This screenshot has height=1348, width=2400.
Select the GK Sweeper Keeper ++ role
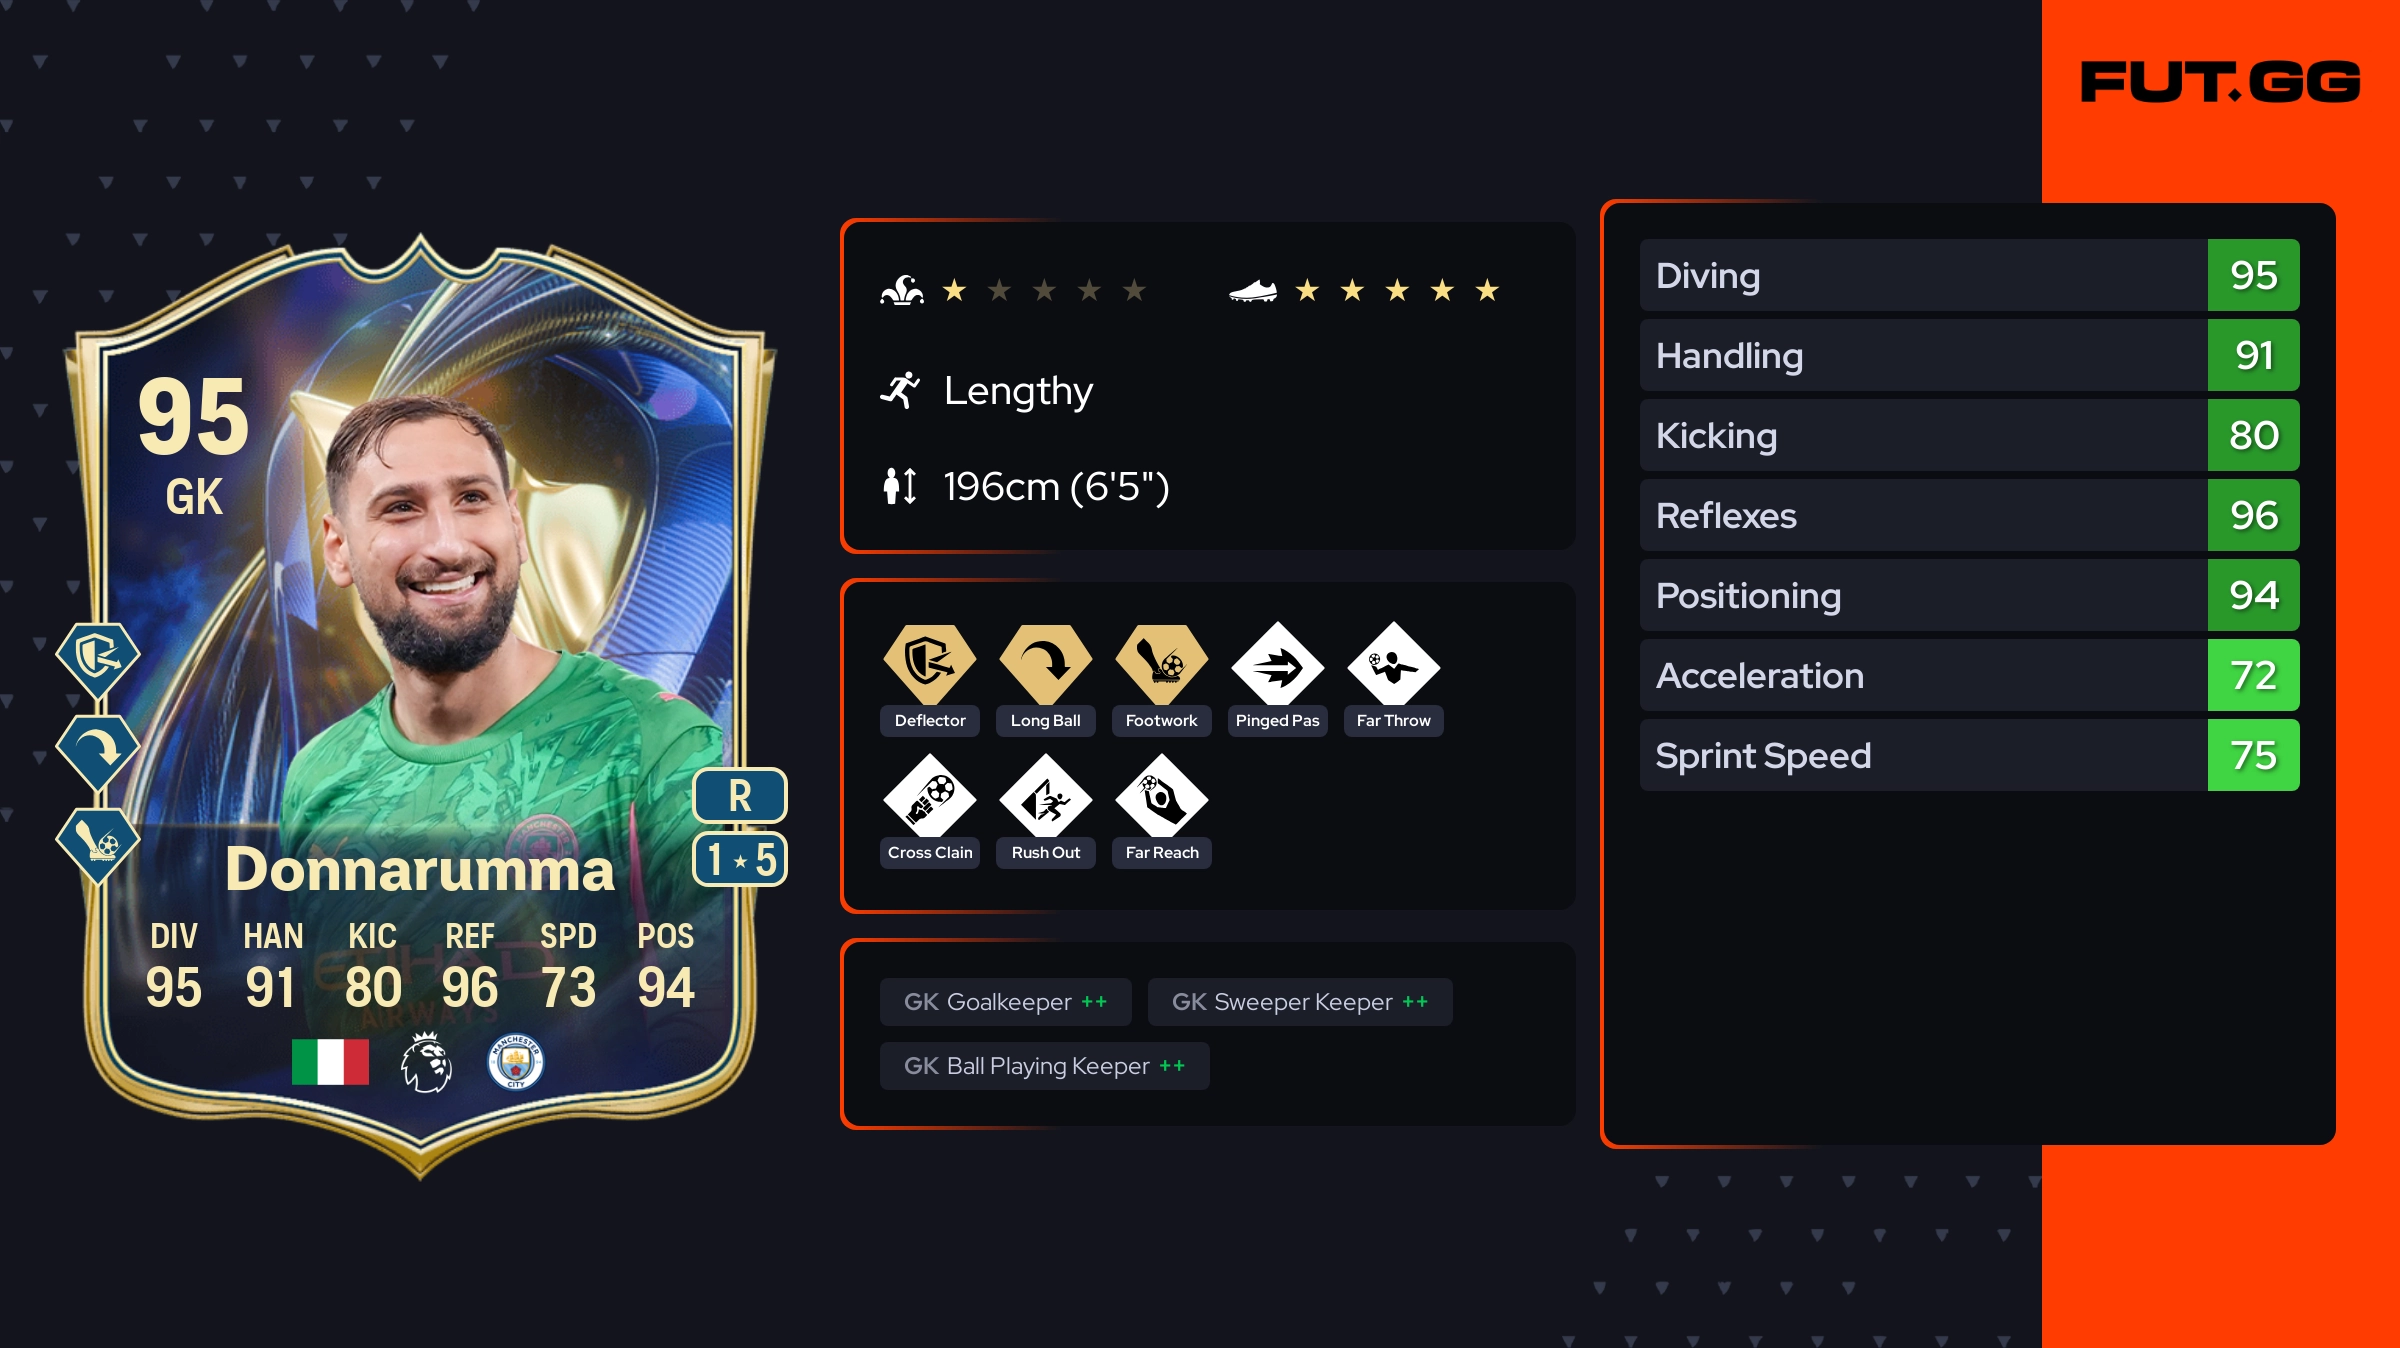coord(1300,1002)
